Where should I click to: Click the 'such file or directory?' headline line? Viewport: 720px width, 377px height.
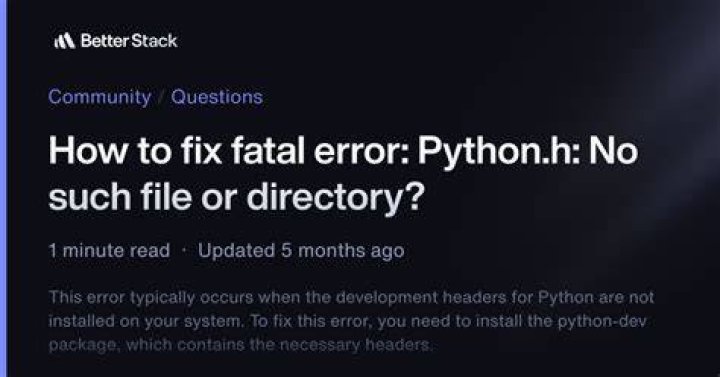(x=237, y=197)
